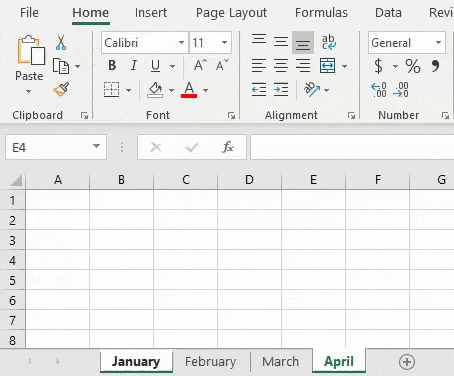Open the Paste options arrow

[29, 91]
